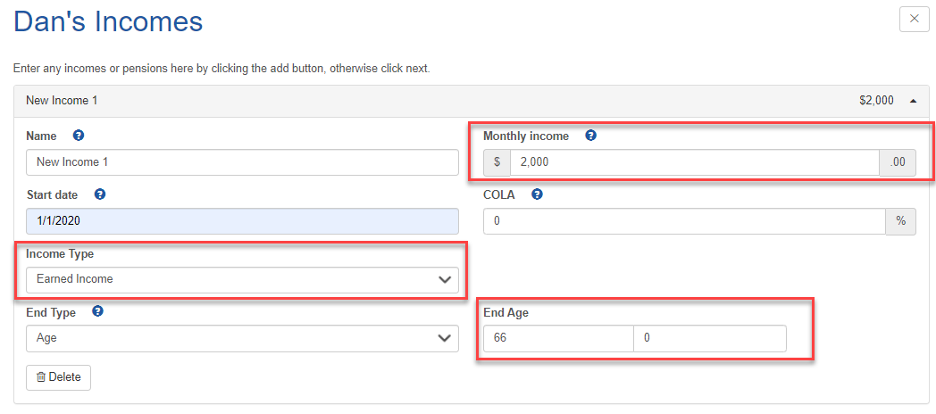This screenshot has height=414, width=936.
Task: Click the help icon next to Name
Action: click(x=78, y=135)
